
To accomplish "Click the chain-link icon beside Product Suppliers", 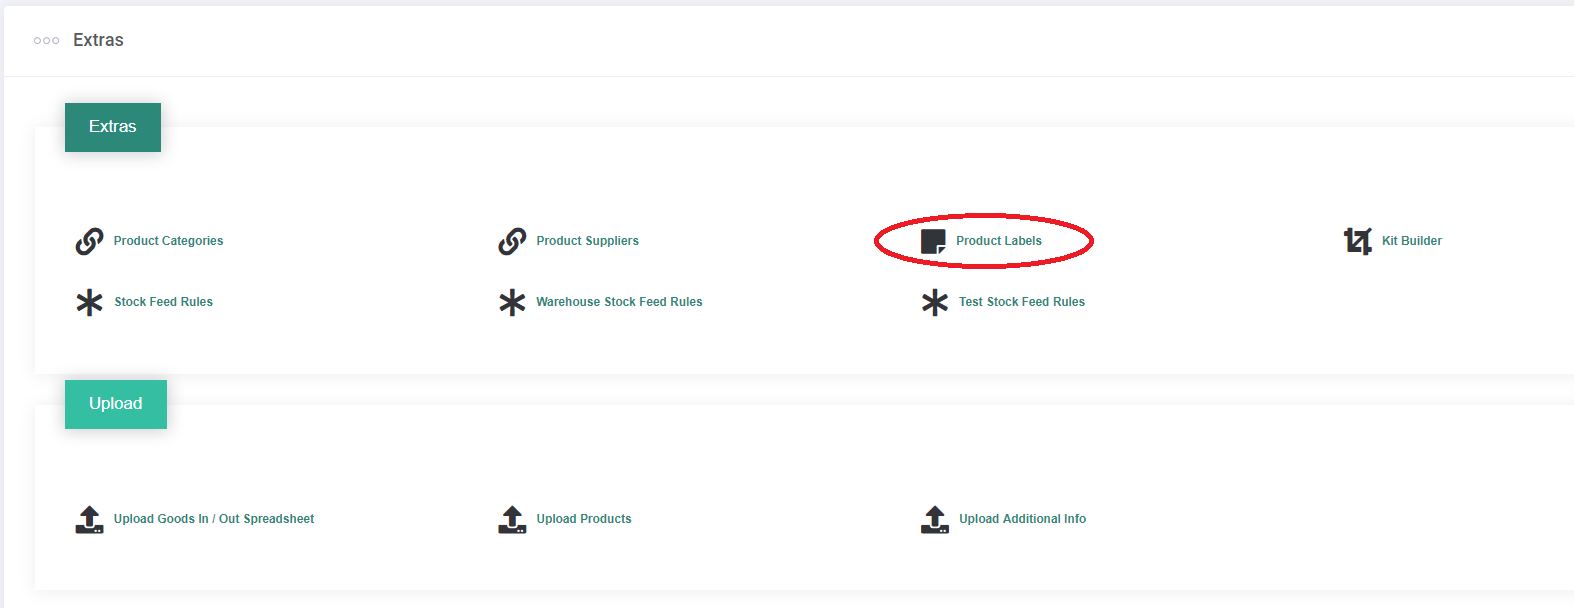I will pyautogui.click(x=512, y=241).
